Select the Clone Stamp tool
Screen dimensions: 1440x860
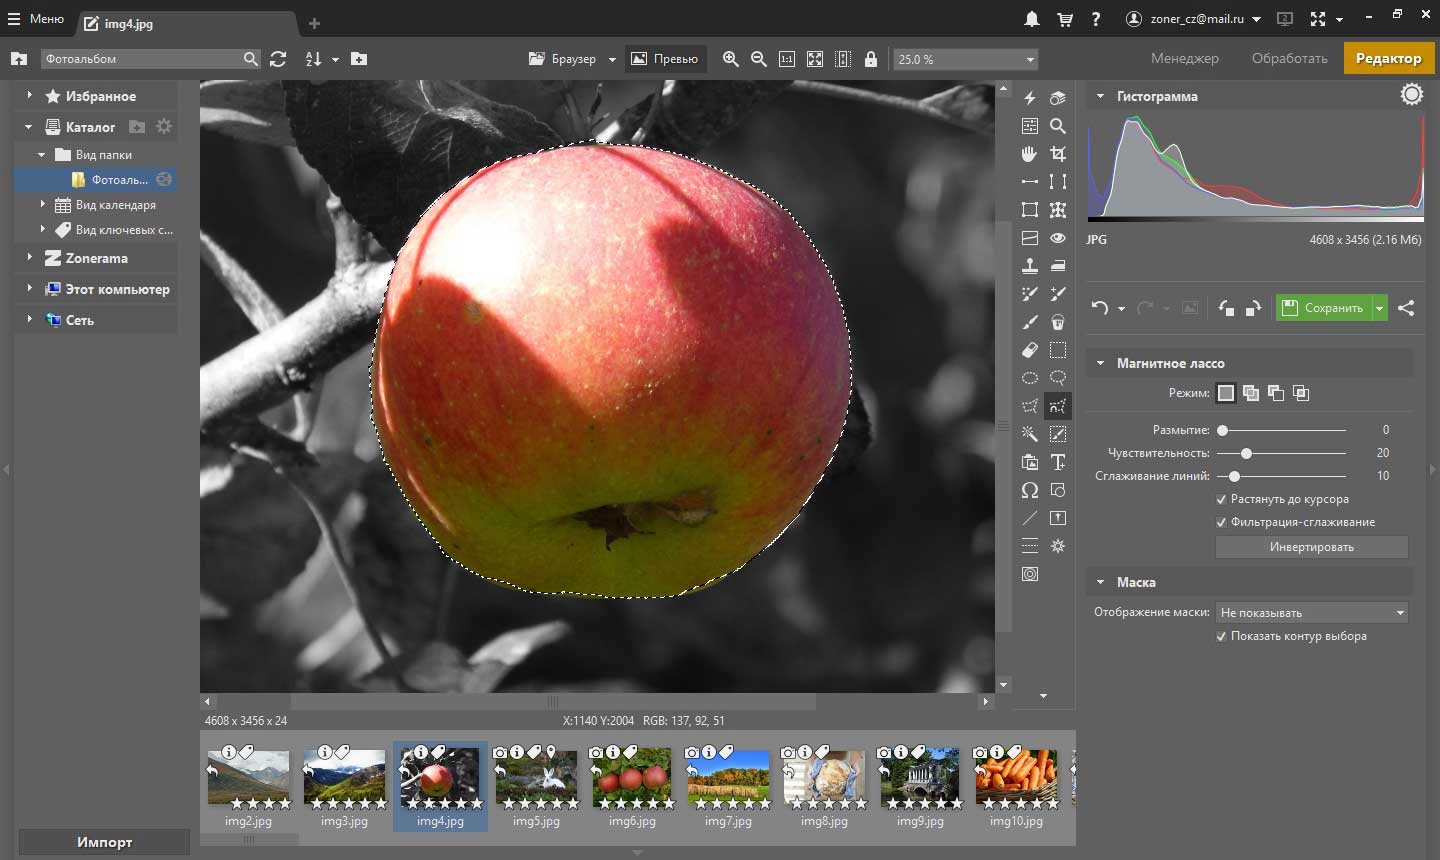tap(1029, 266)
